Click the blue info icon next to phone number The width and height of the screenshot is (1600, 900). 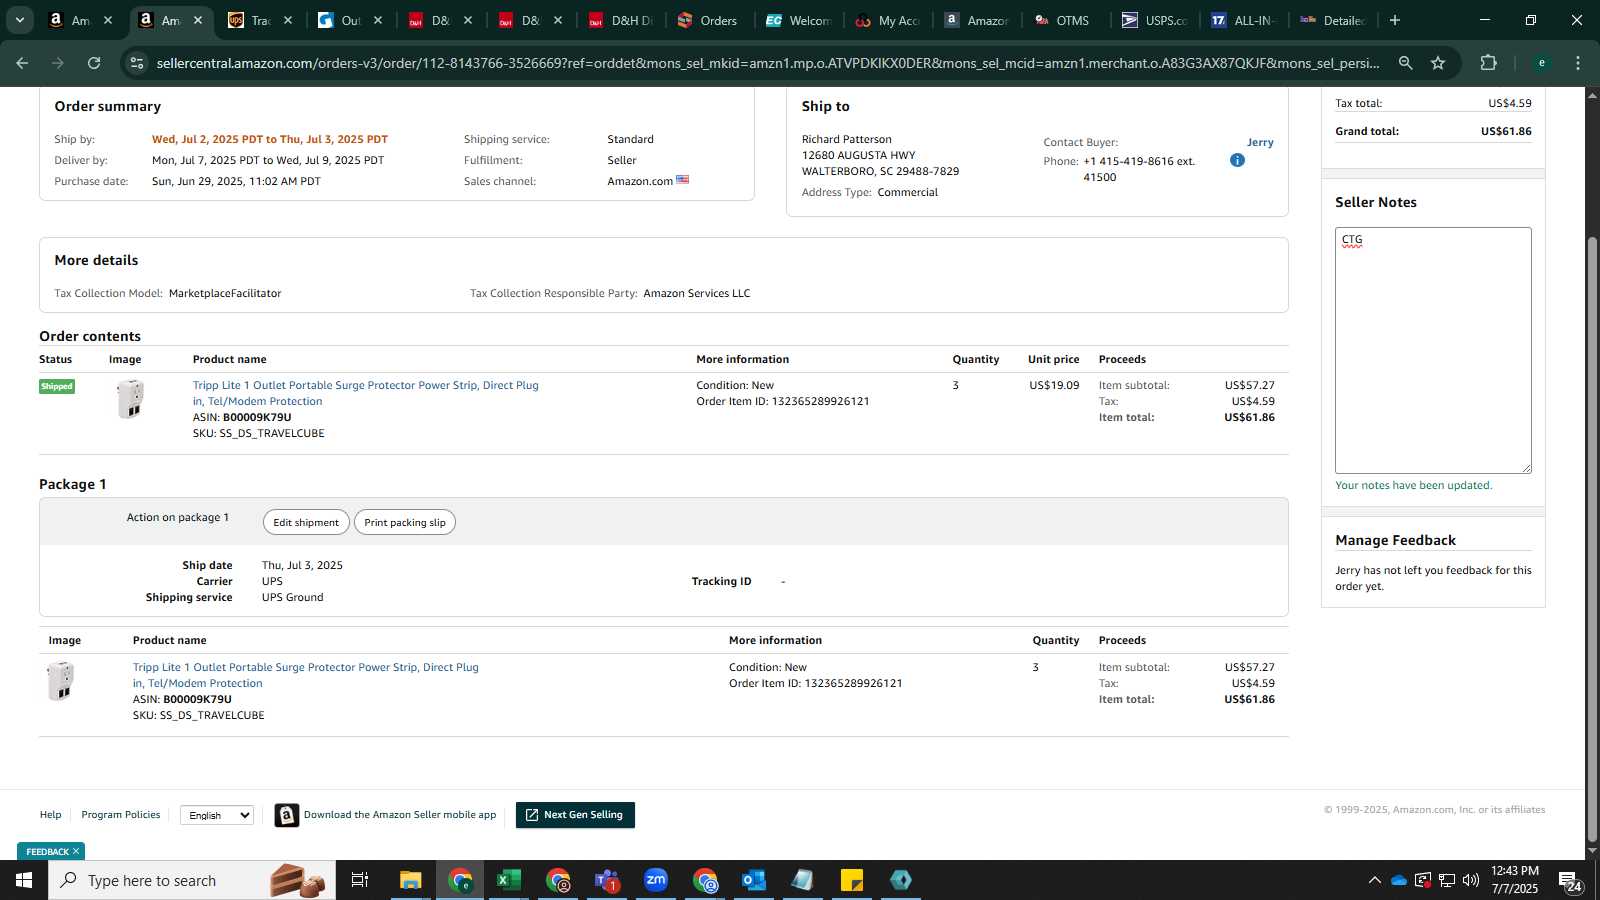pyautogui.click(x=1237, y=160)
